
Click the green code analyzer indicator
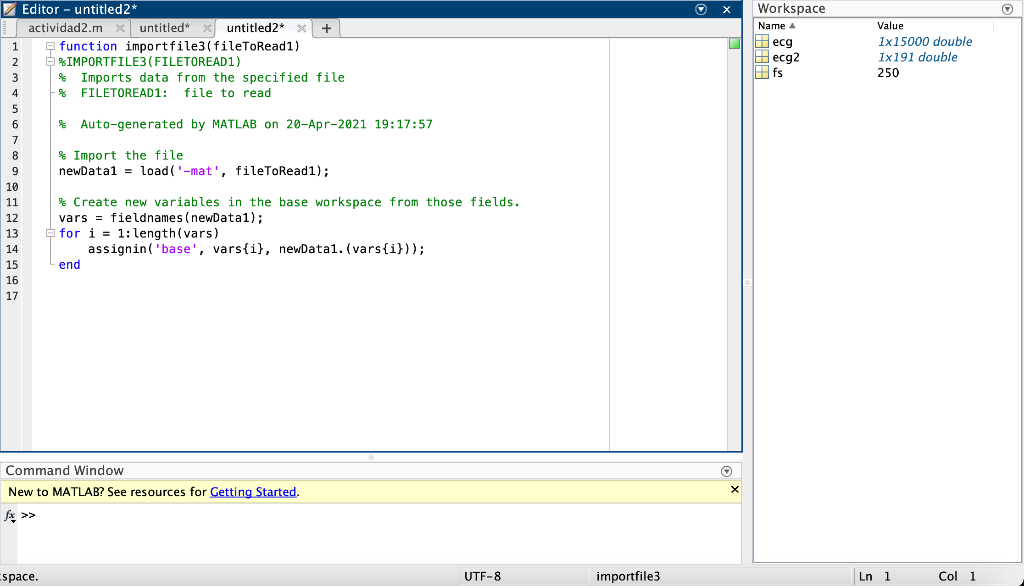tap(734, 44)
